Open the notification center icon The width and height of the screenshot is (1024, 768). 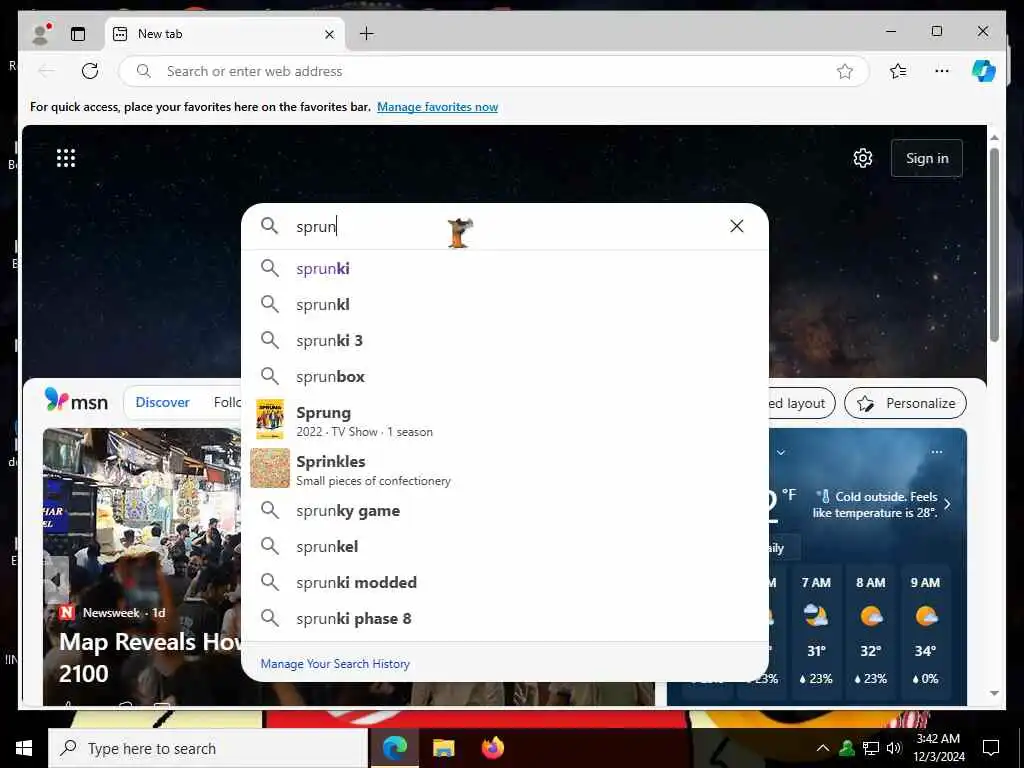click(991, 748)
